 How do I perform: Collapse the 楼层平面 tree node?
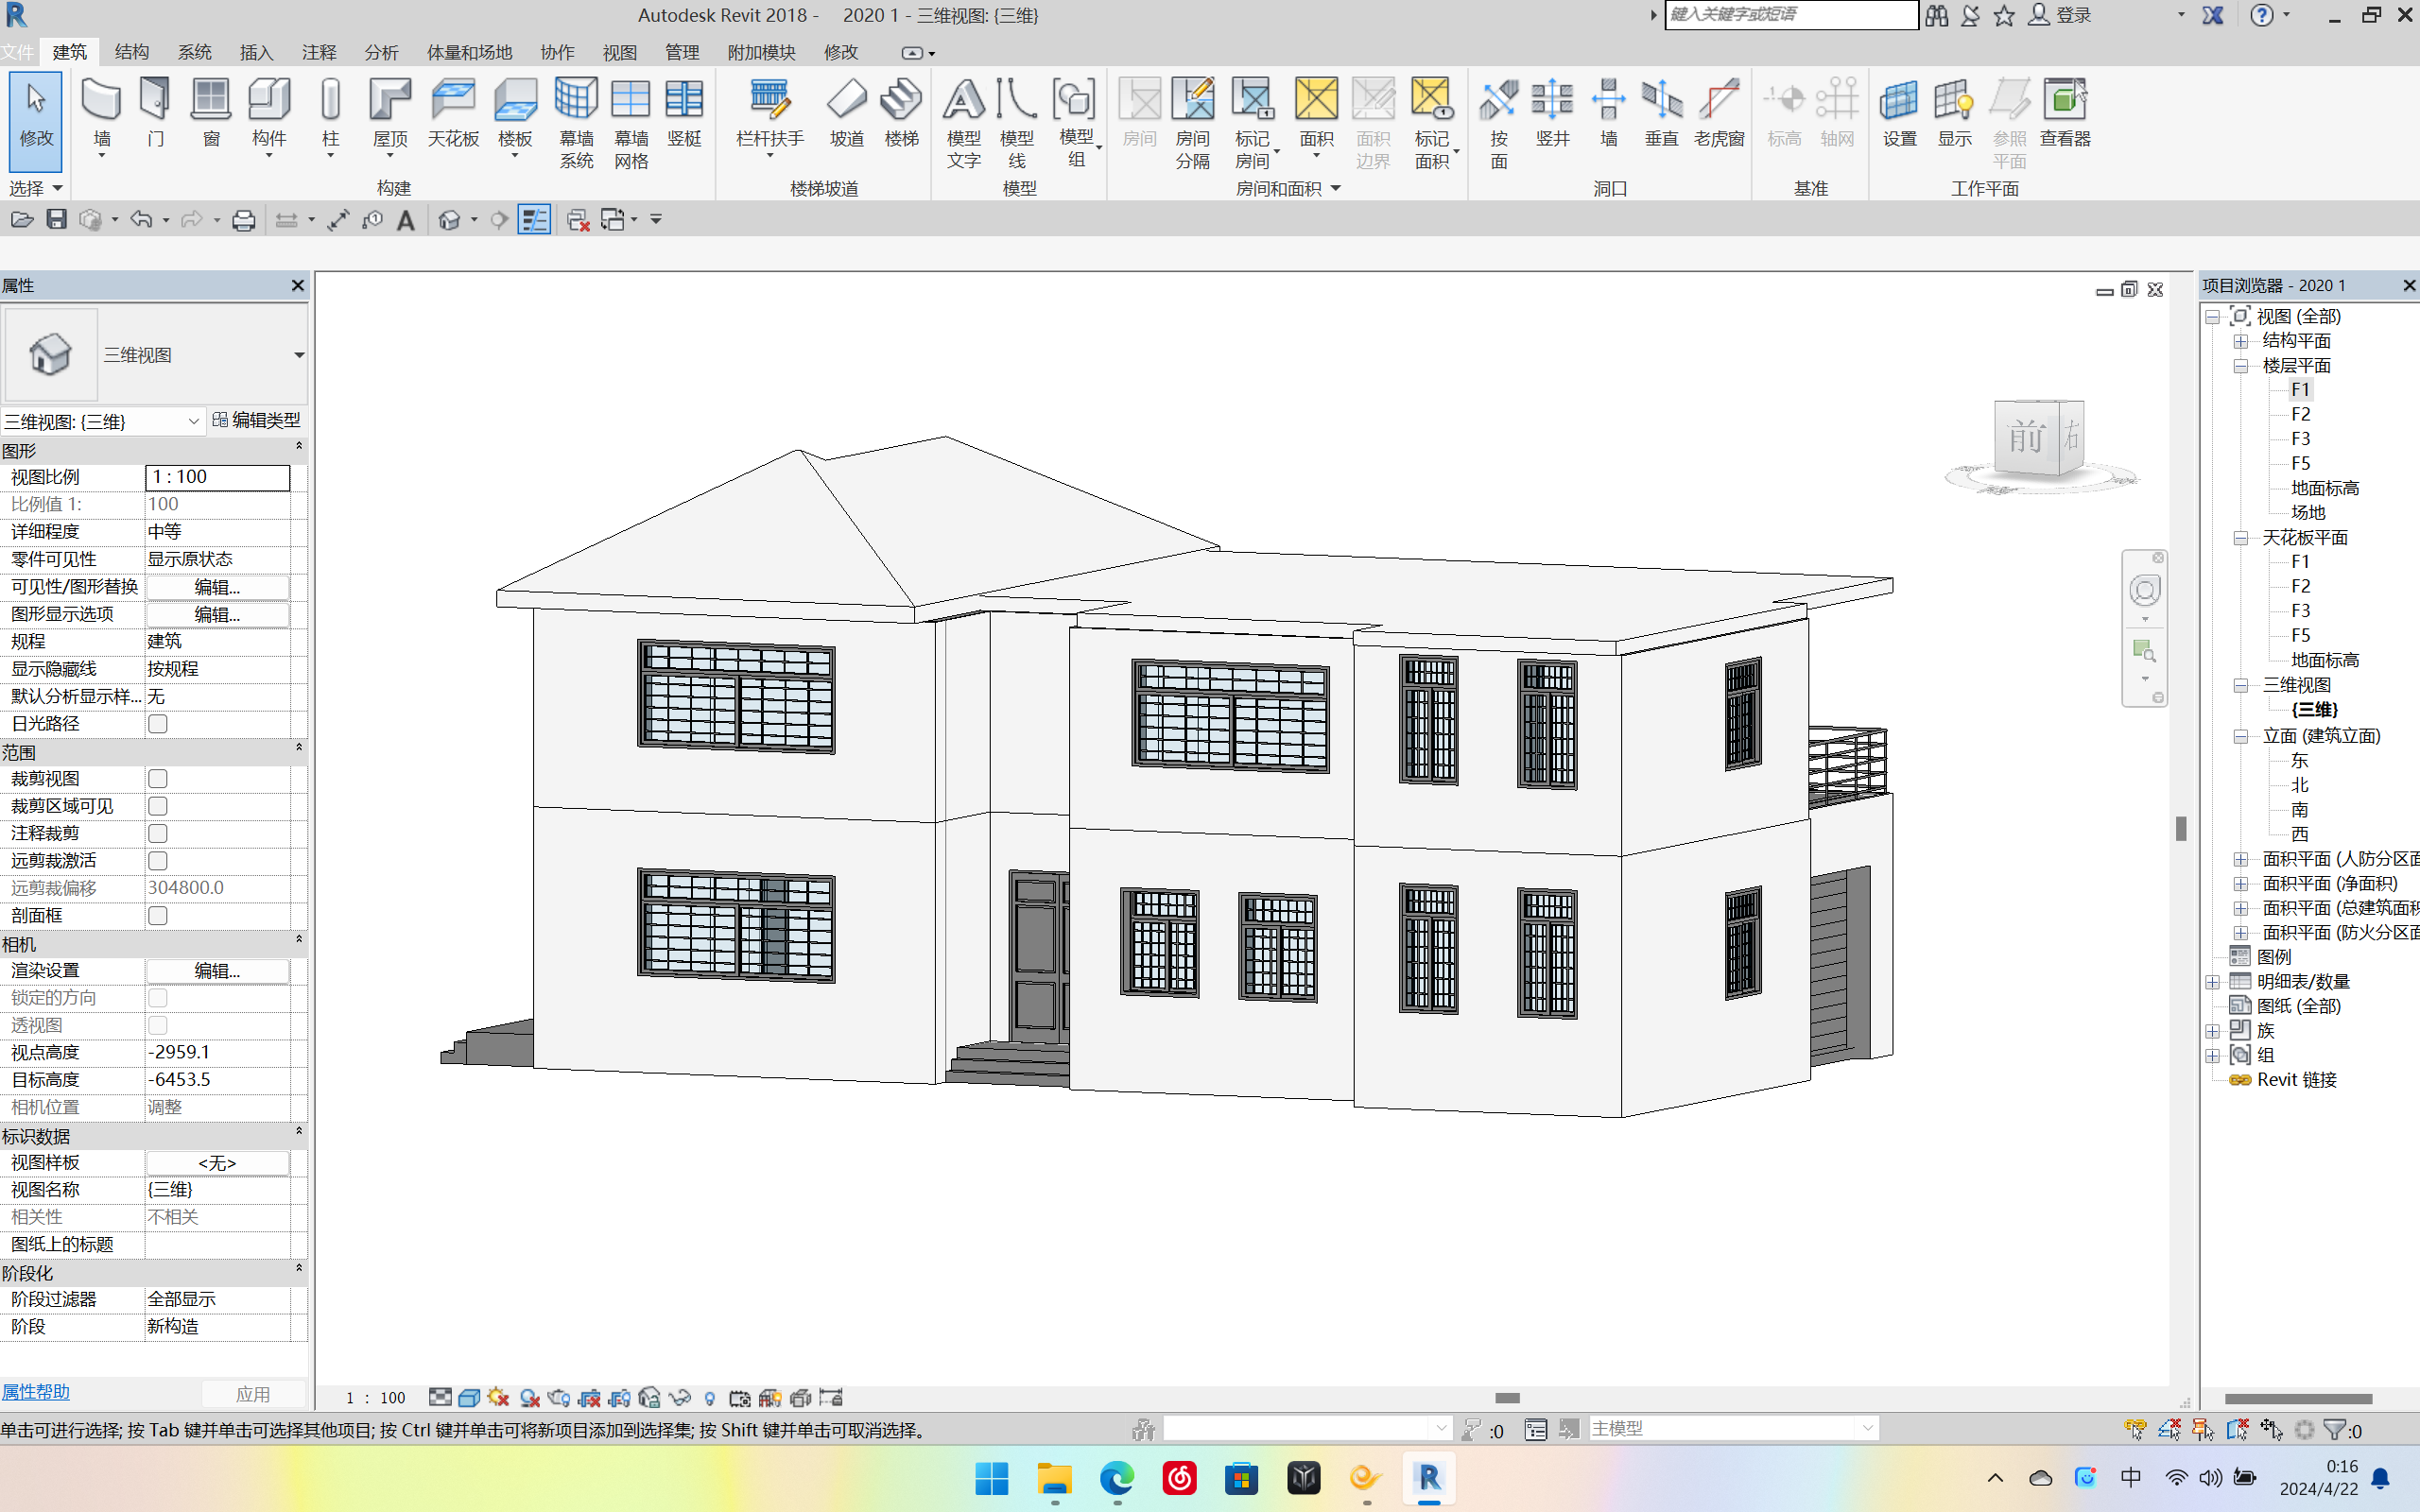tap(2240, 366)
